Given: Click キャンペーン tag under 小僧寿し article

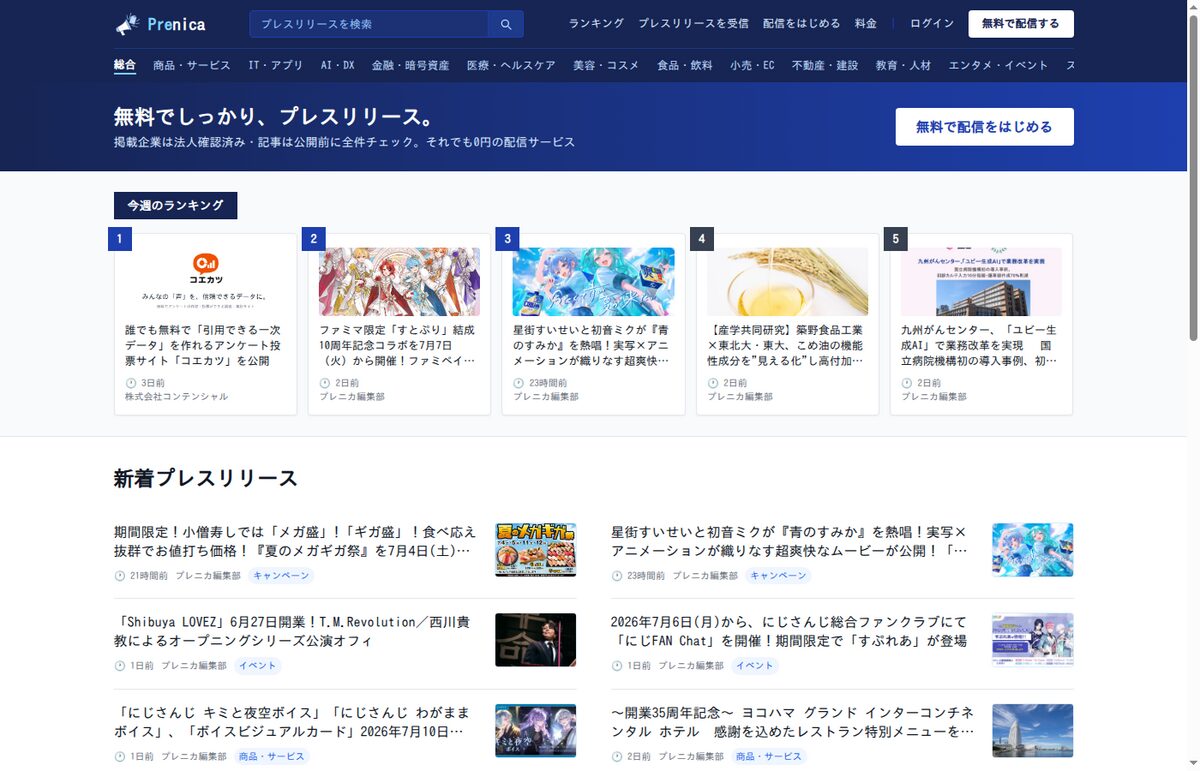Looking at the screenshot, I should click(280, 576).
